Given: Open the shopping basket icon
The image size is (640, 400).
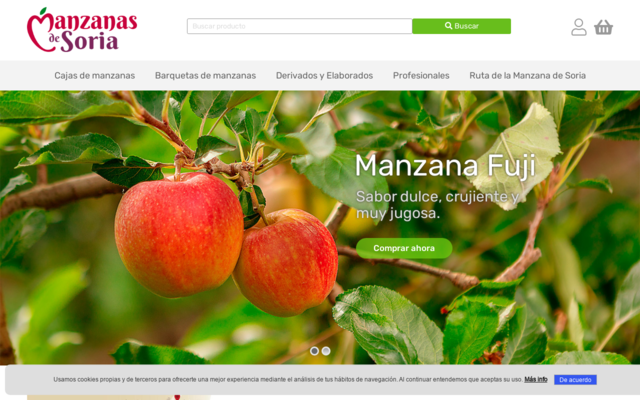Looking at the screenshot, I should (x=603, y=27).
